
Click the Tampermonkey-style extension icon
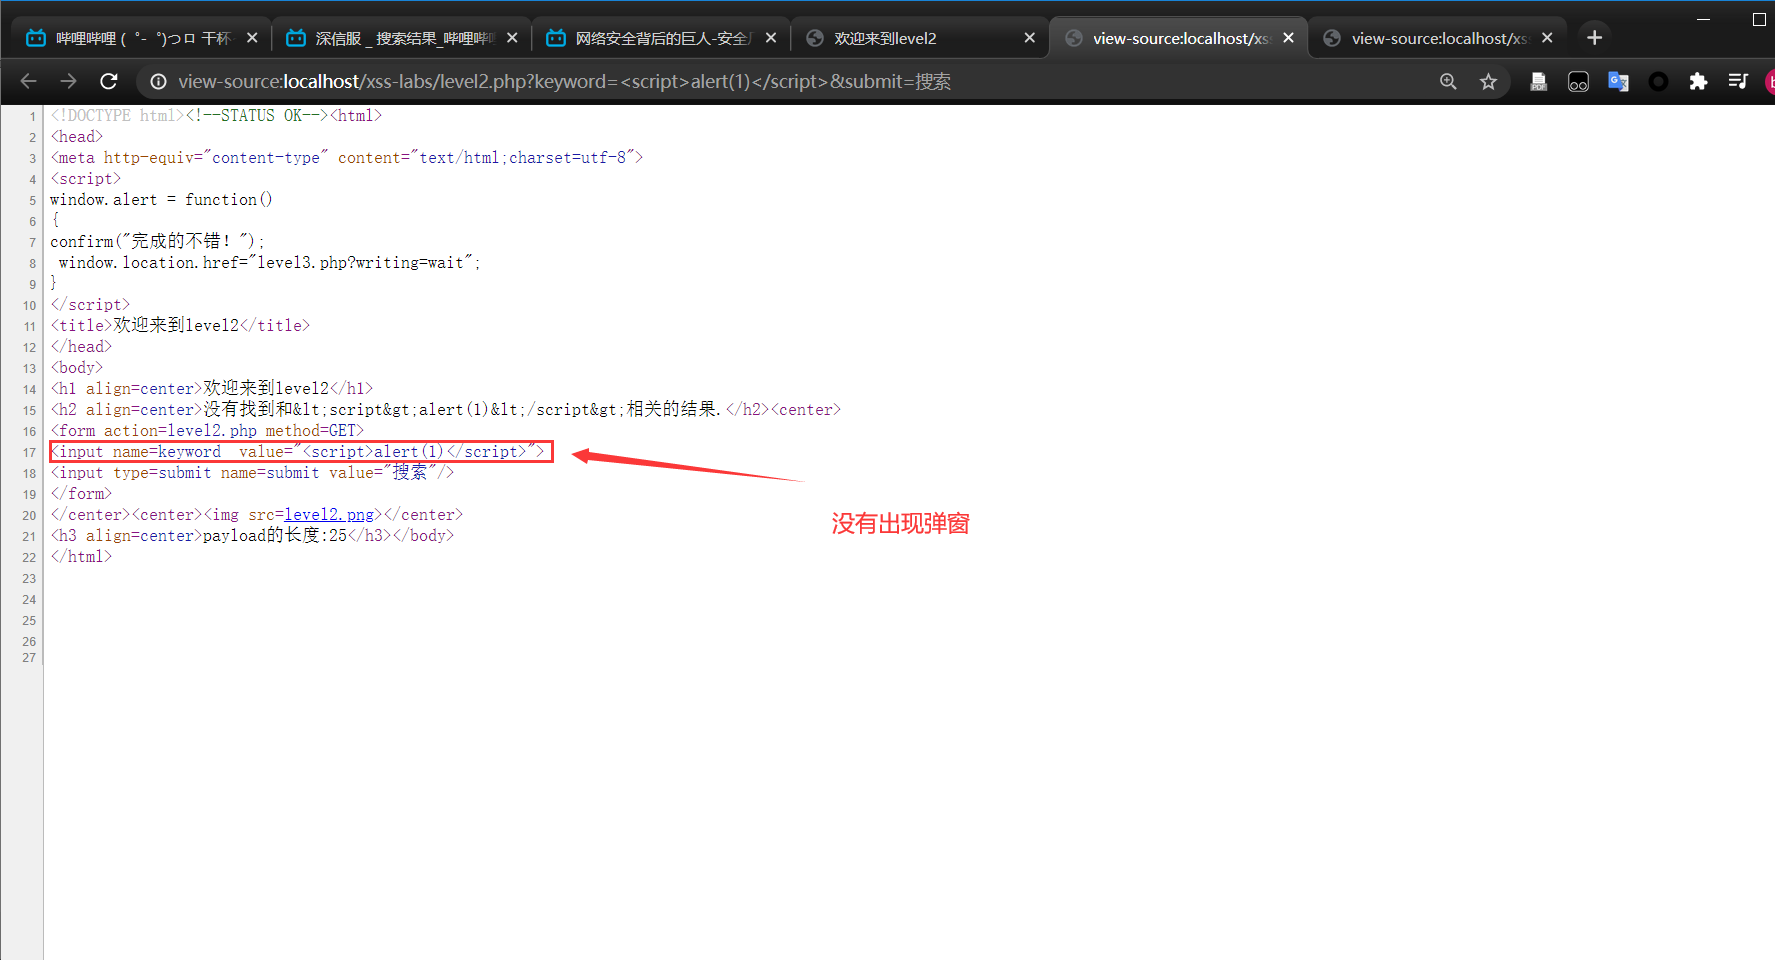coord(1578,81)
